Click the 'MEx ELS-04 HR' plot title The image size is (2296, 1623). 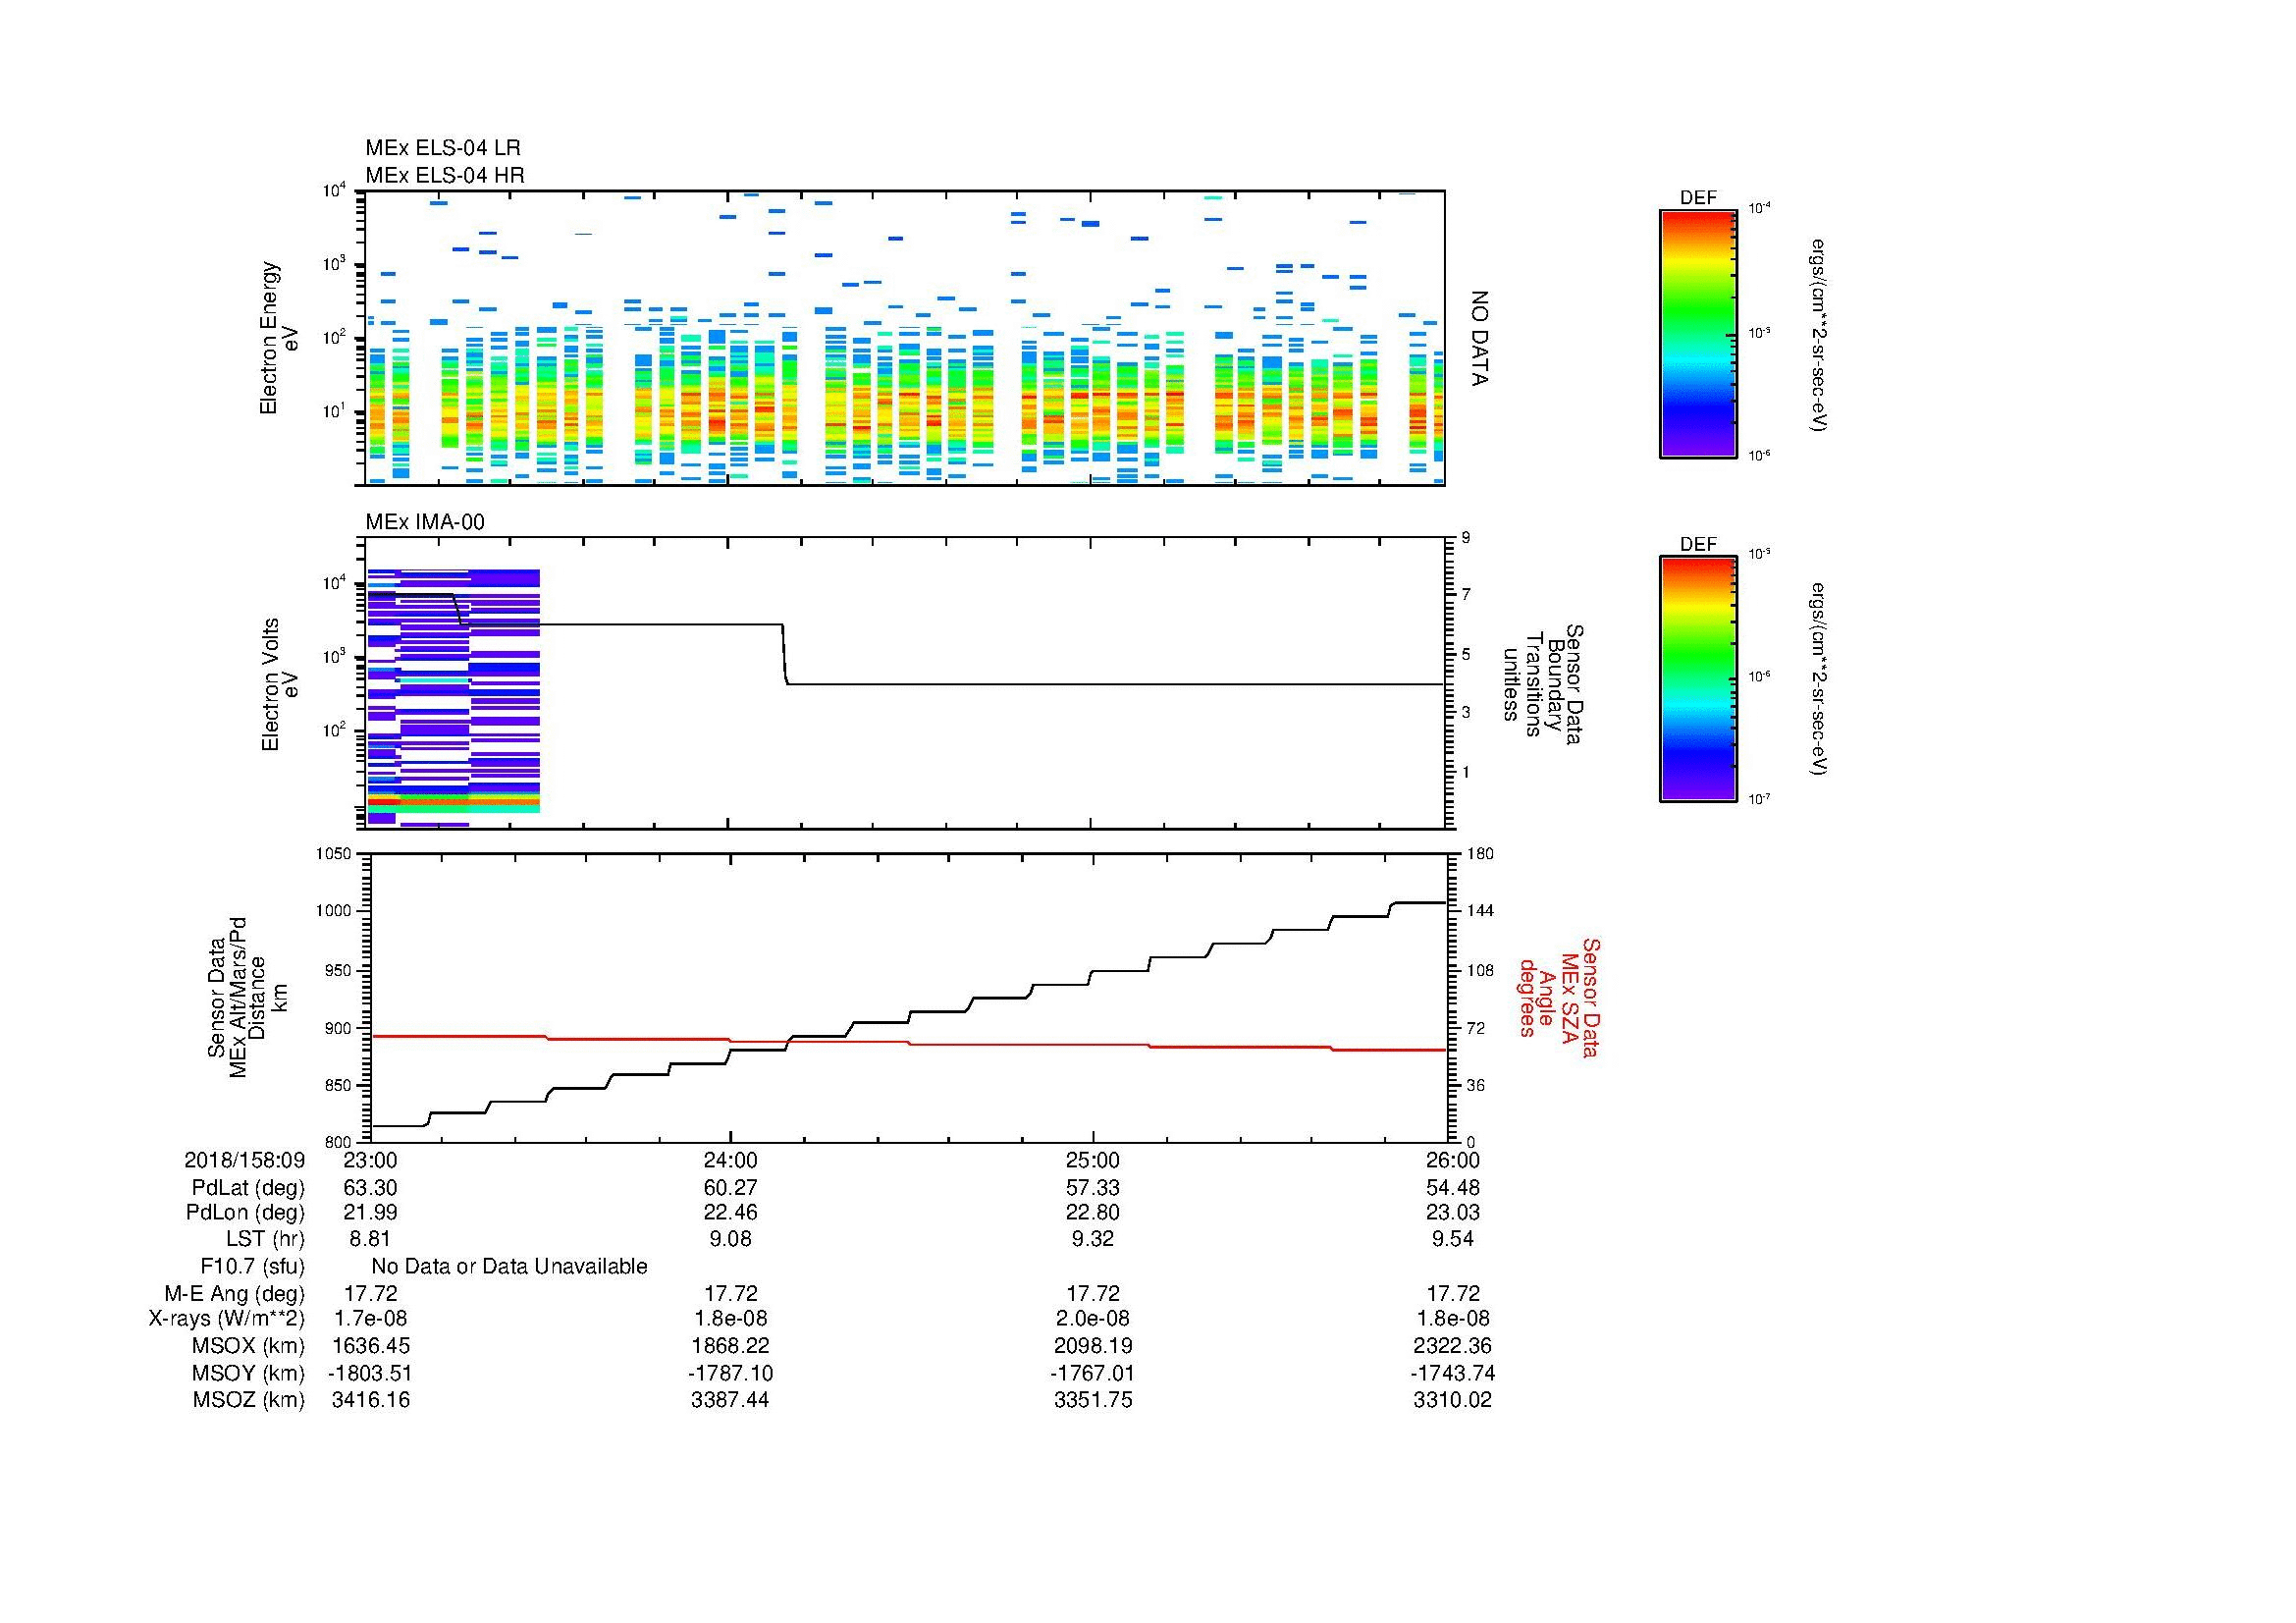tap(445, 175)
